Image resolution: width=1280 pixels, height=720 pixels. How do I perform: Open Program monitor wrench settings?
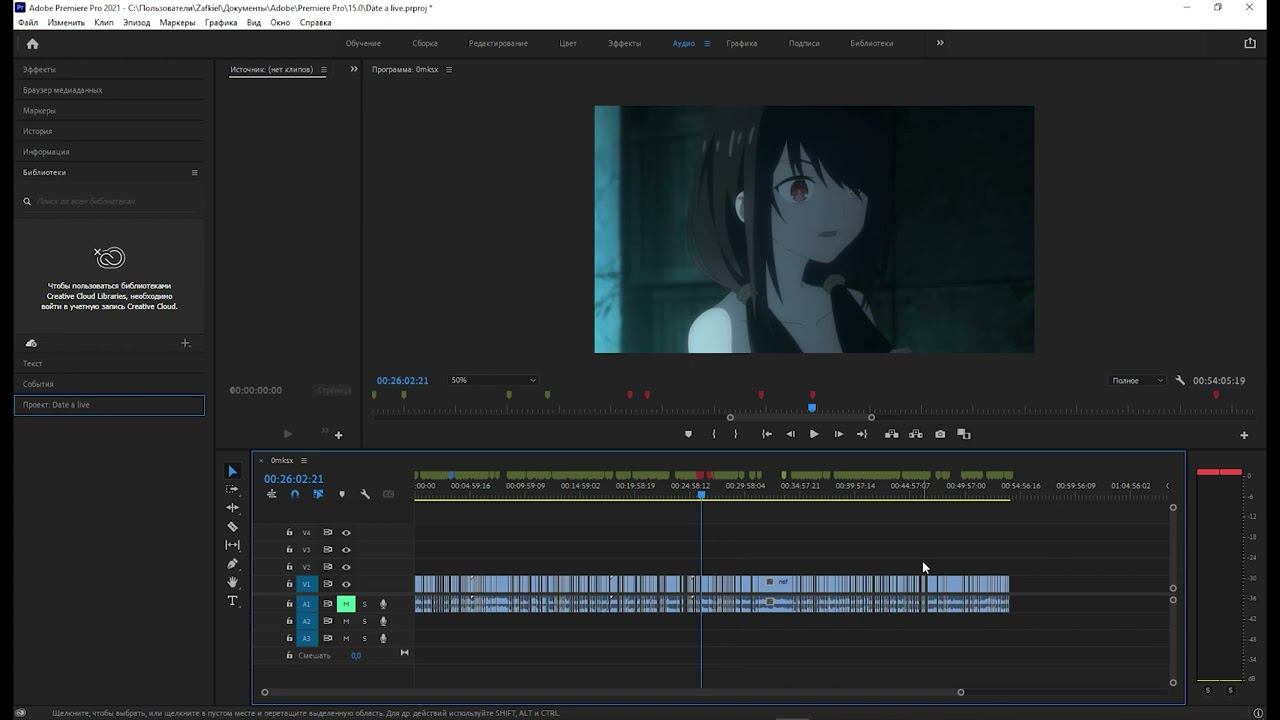click(1180, 380)
